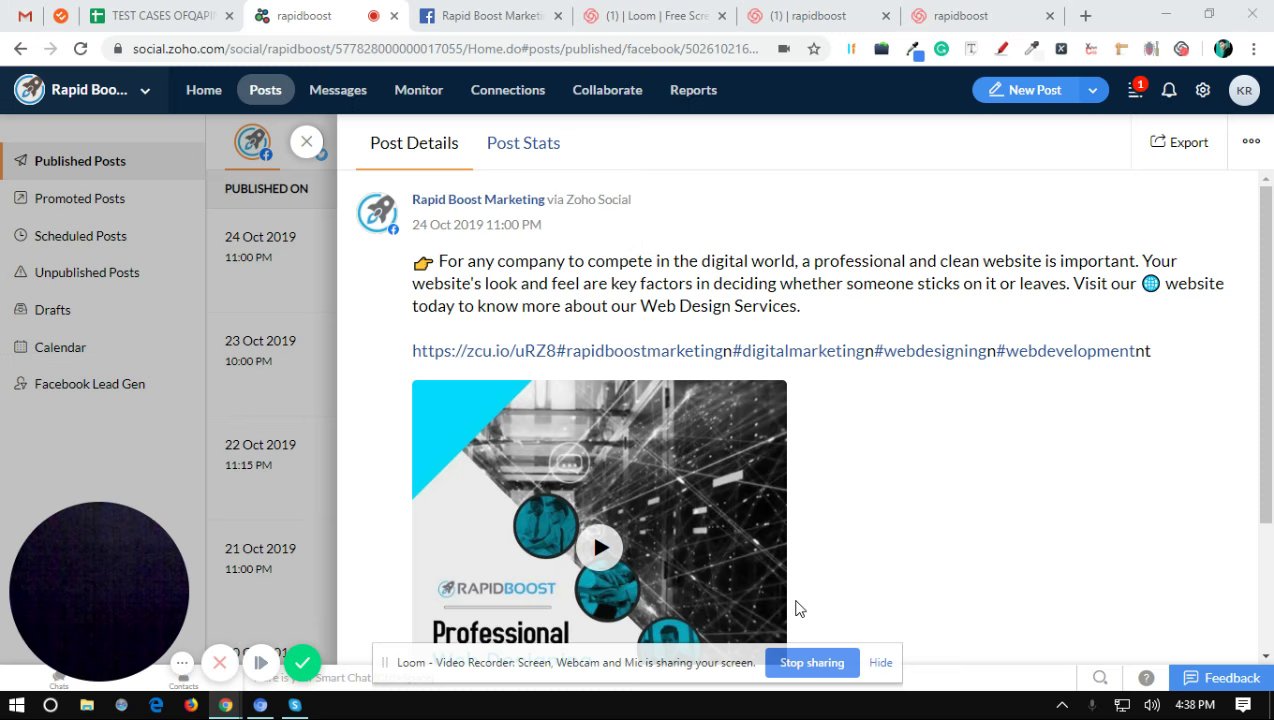Viewport: 1274px width, 720px height.
Task: Click the Facebook channel avatar above list
Action: click(x=253, y=142)
